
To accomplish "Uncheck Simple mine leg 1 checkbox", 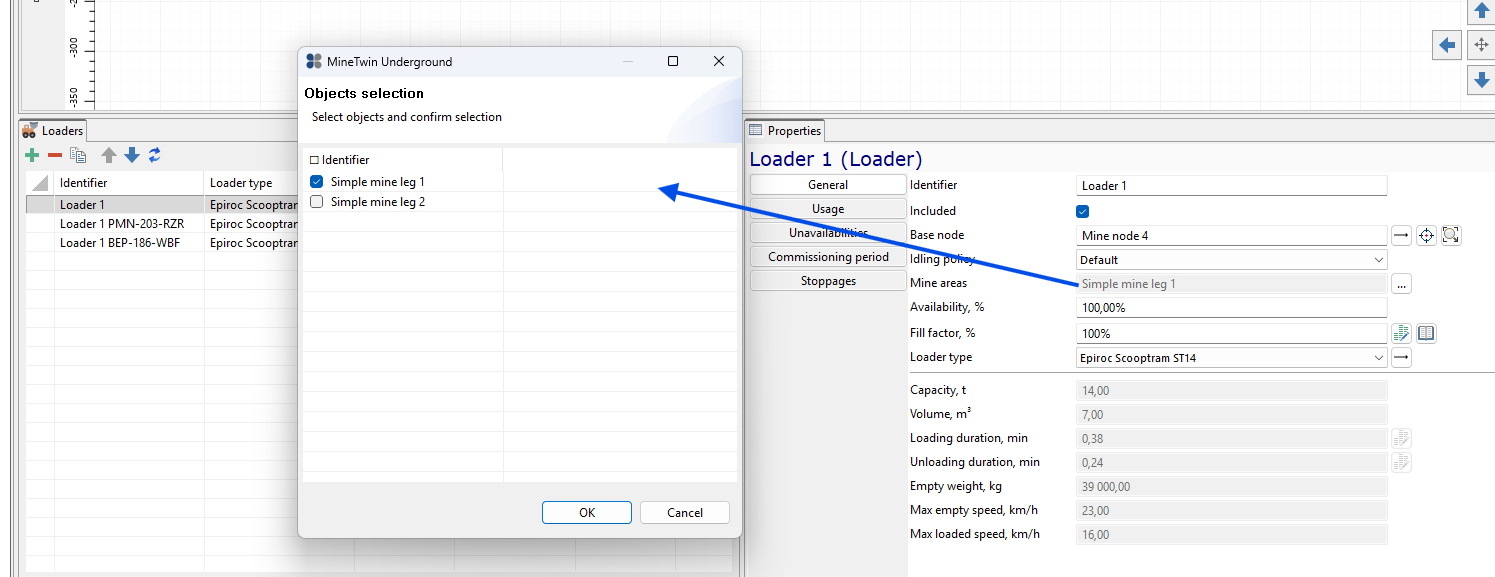I will coord(317,182).
